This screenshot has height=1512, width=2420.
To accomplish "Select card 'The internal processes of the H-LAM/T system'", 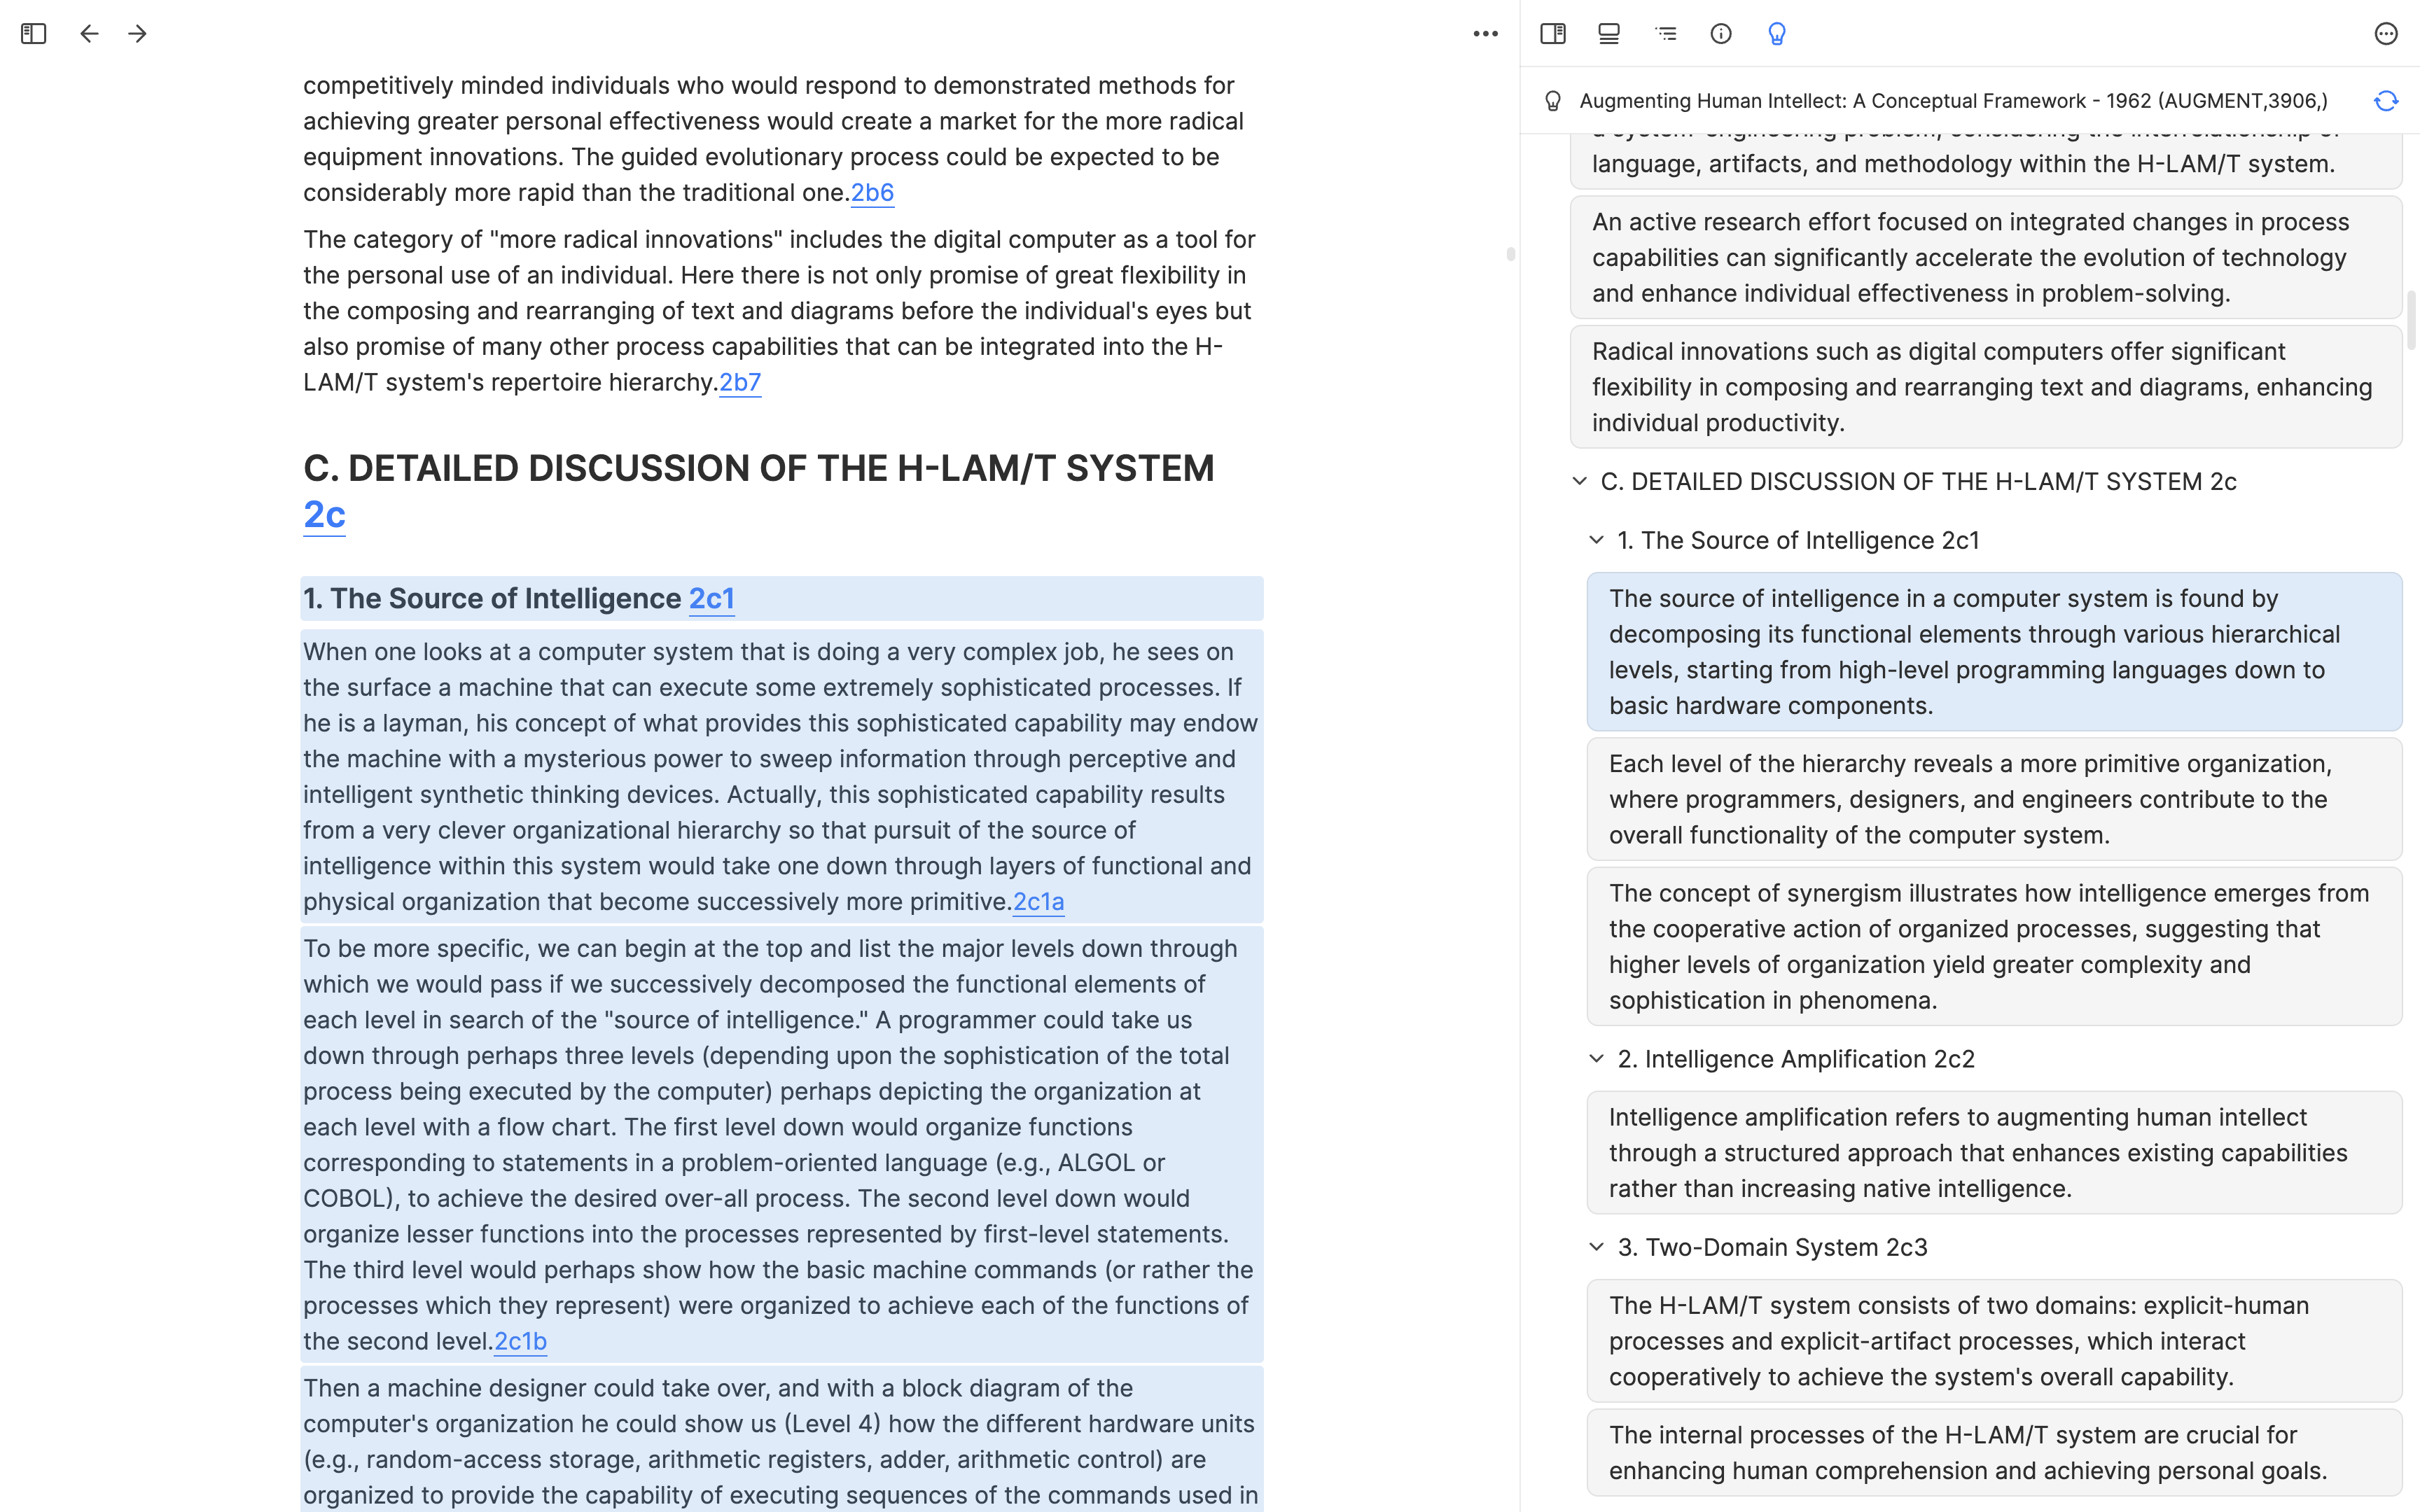I will (1994, 1452).
